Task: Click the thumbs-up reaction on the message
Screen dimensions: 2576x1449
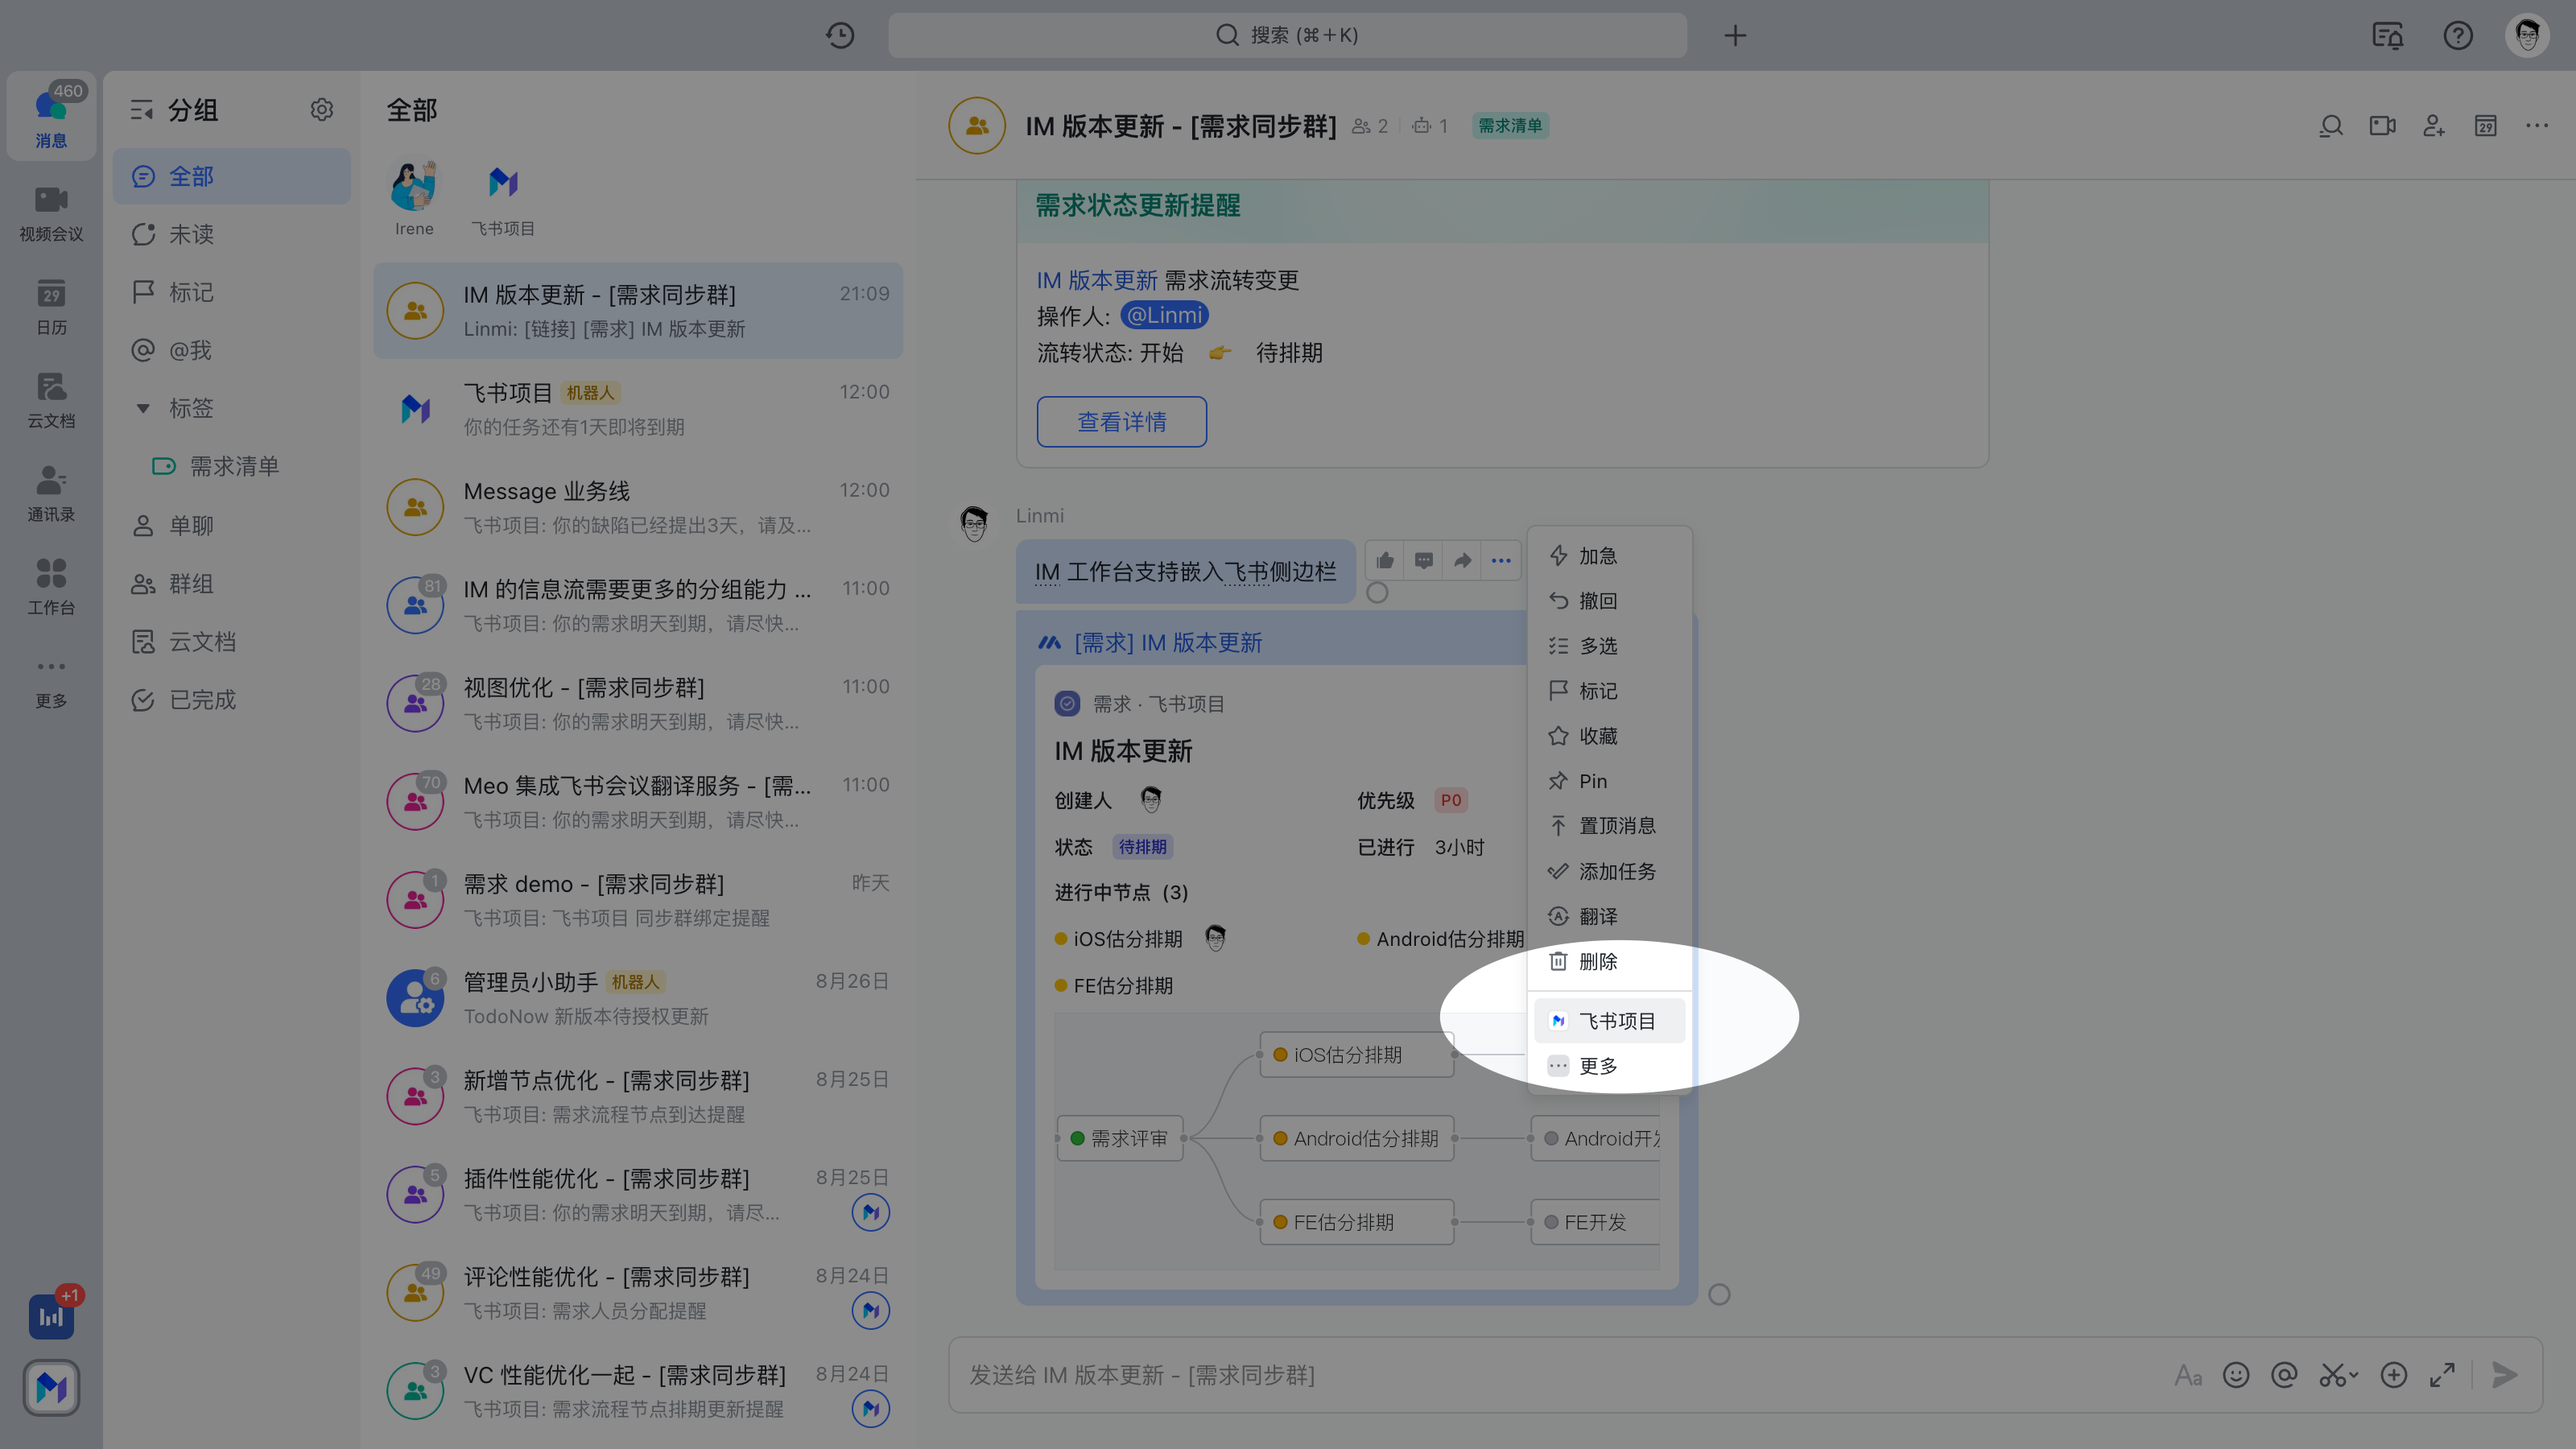Action: (1385, 560)
